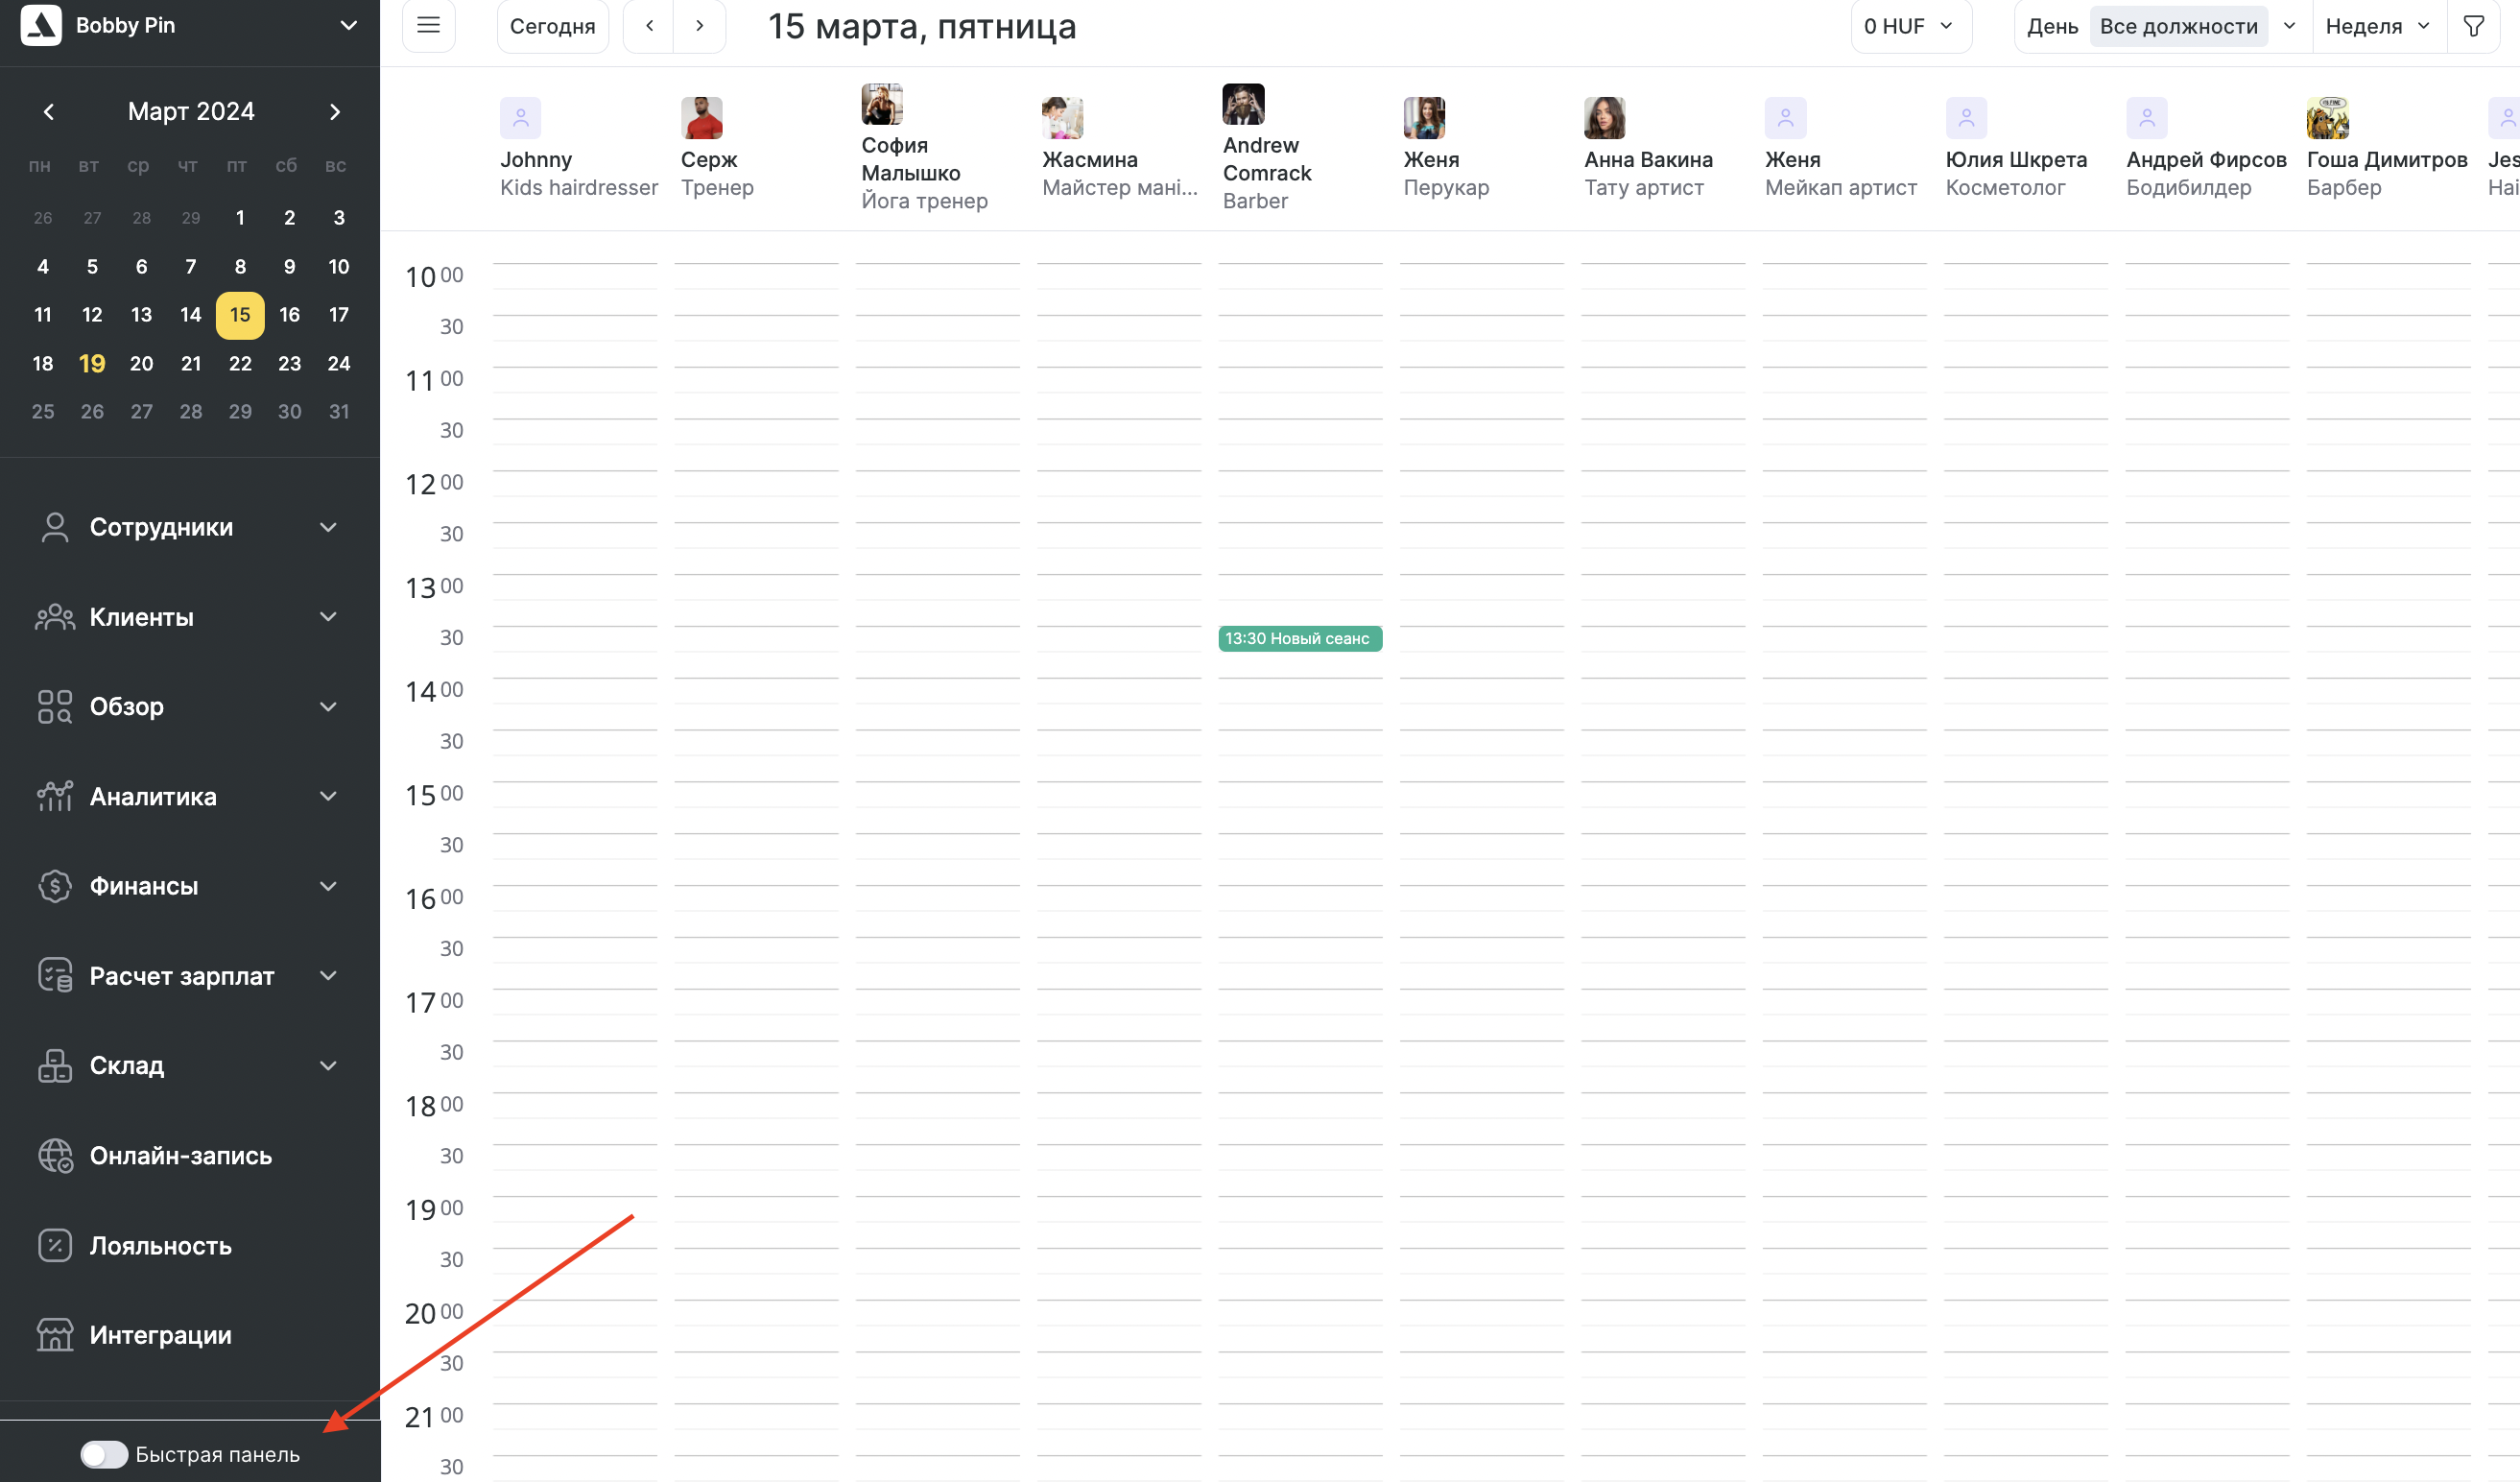
Task: Click the Склад sidebar icon
Action: click(53, 1064)
